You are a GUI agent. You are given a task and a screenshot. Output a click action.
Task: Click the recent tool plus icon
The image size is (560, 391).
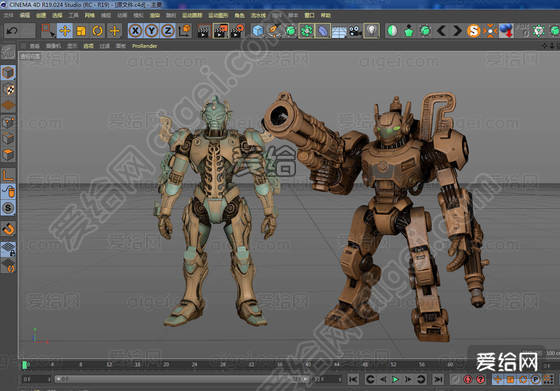click(114, 31)
